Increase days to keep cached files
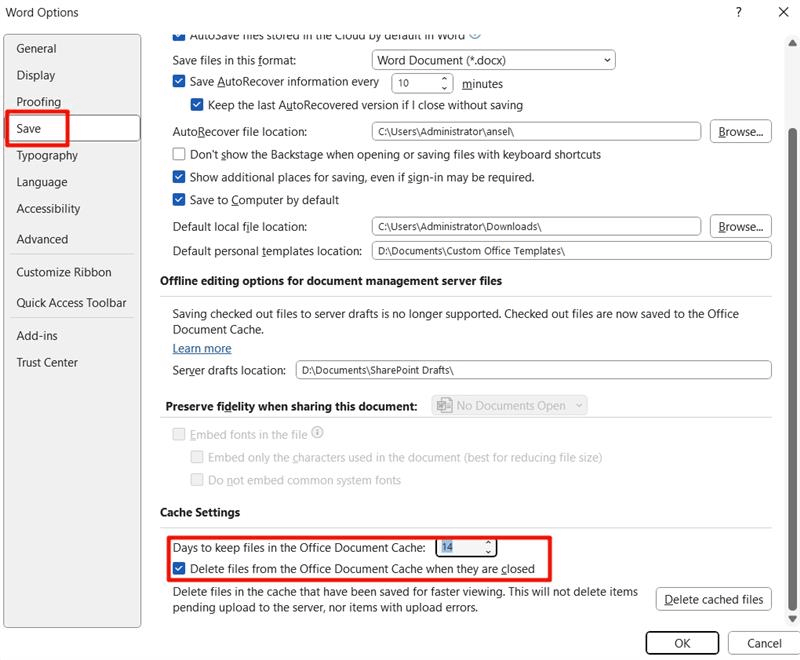This screenshot has width=800, height=660. pos(488,543)
